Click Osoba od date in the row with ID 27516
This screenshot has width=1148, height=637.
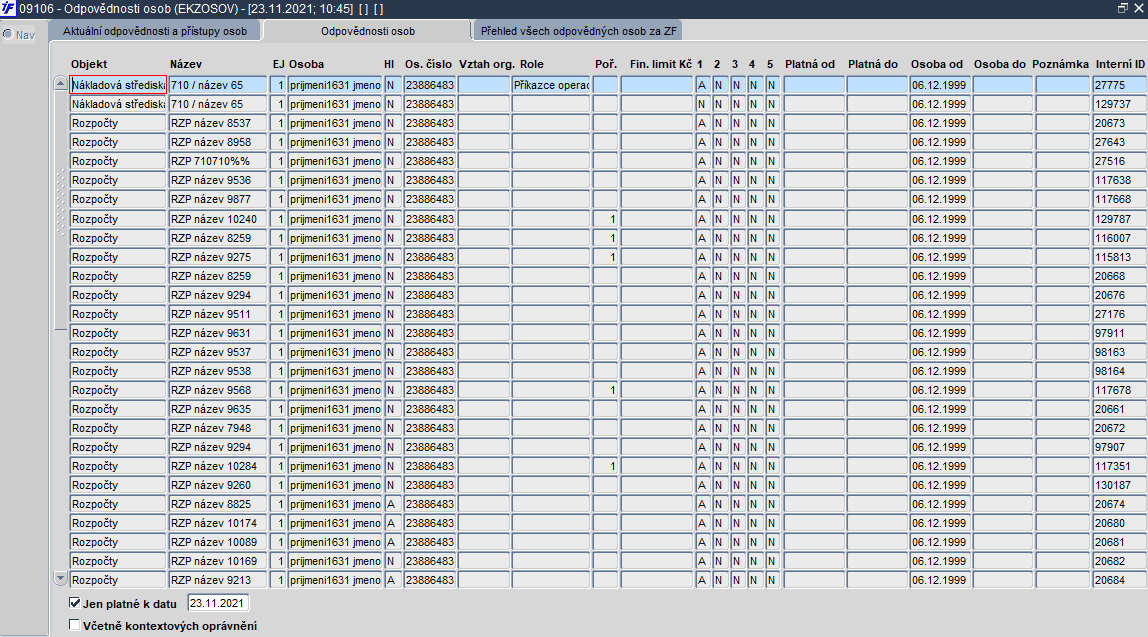939,161
